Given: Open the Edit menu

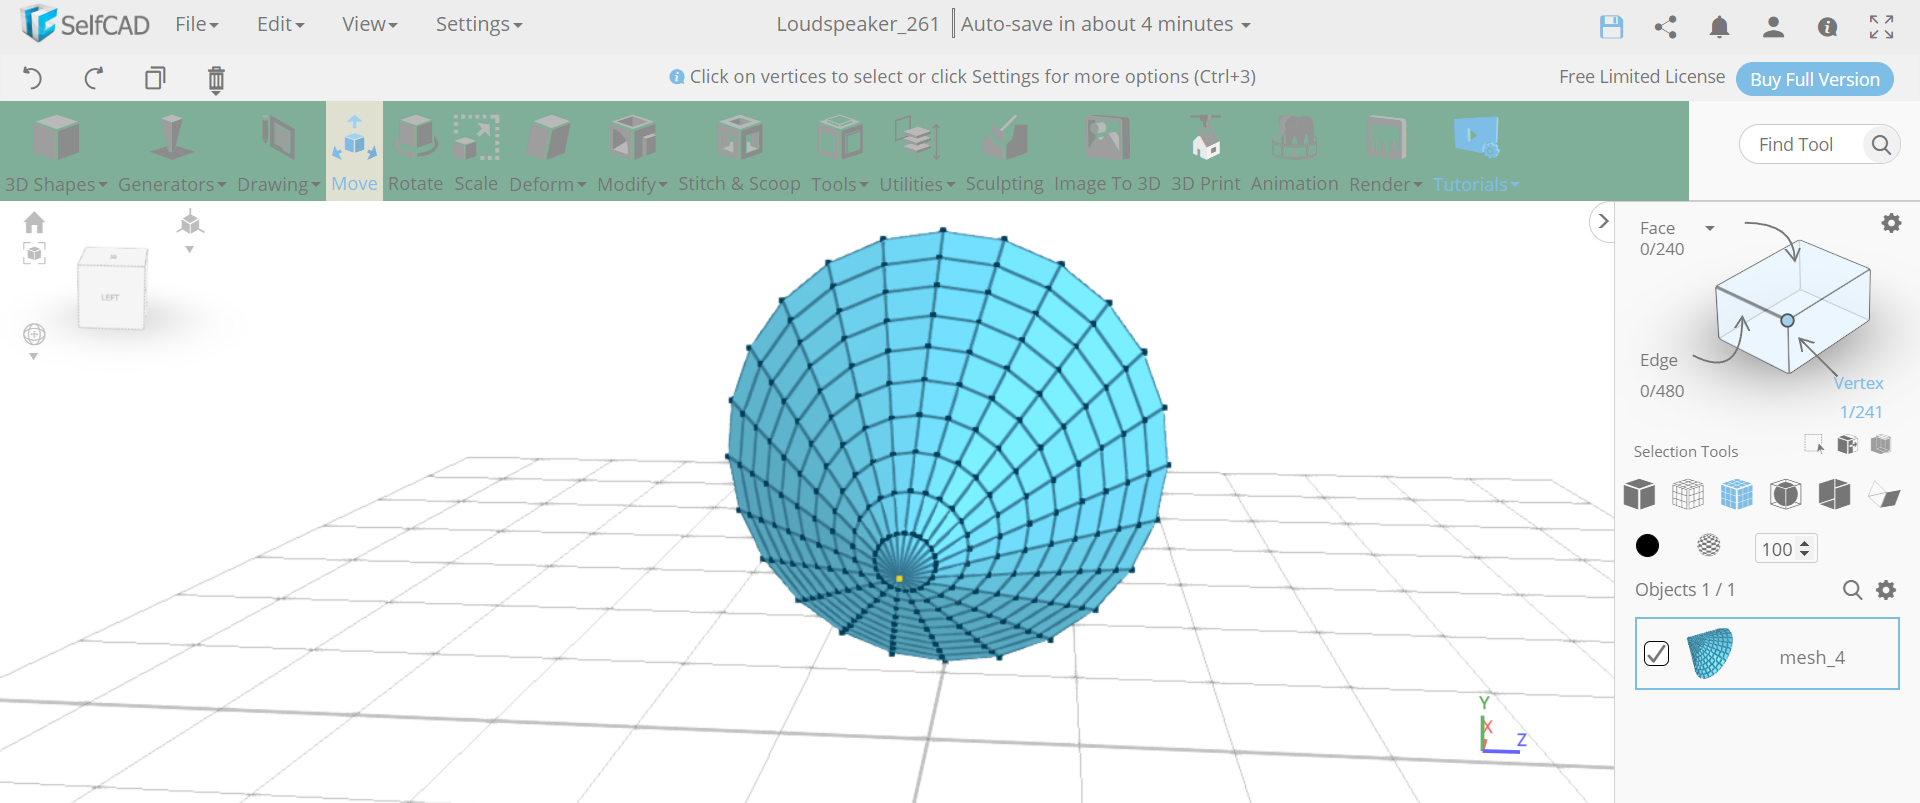Looking at the screenshot, I should point(280,24).
